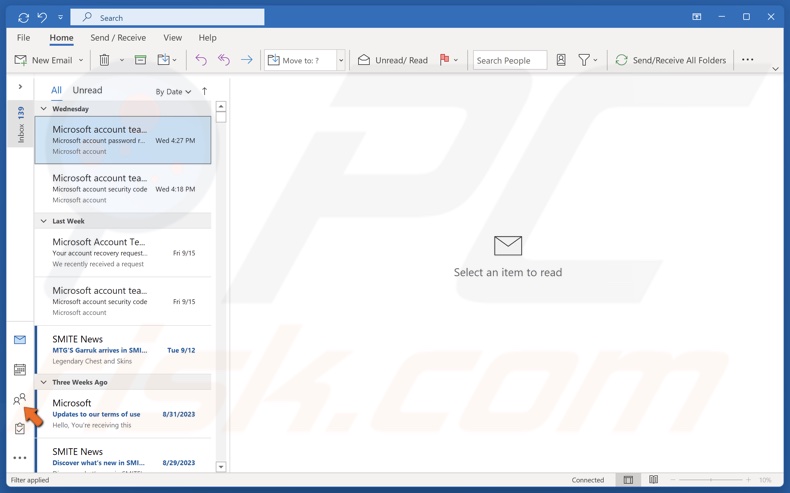The image size is (790, 493).
Task: Collapse the Wednesday group
Action: point(44,109)
